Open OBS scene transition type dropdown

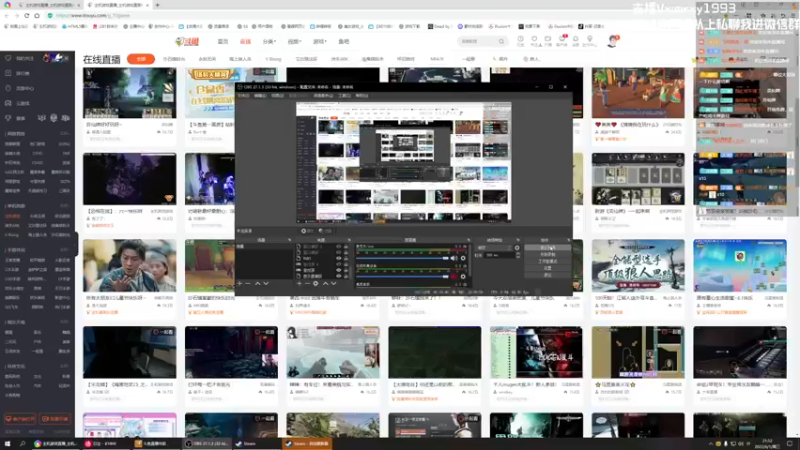[493, 248]
